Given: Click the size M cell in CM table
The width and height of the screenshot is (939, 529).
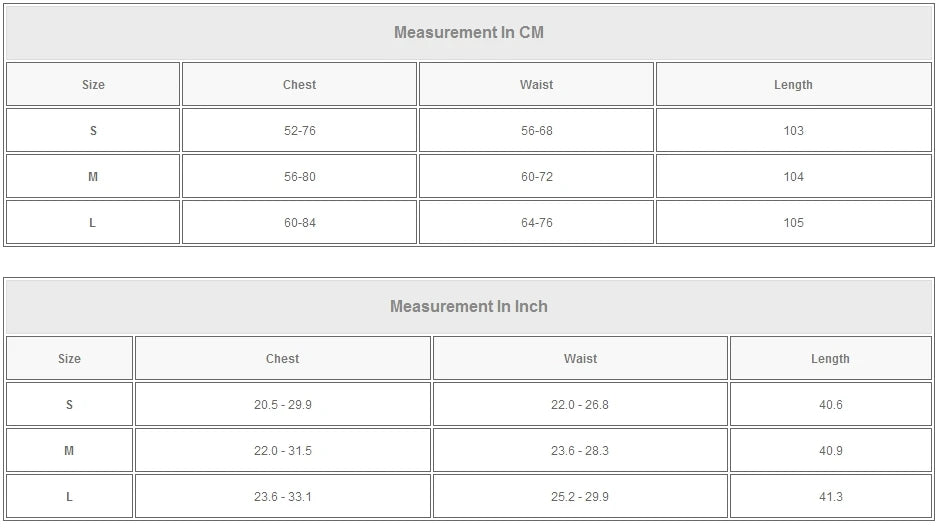Looking at the screenshot, I should click(x=93, y=177).
